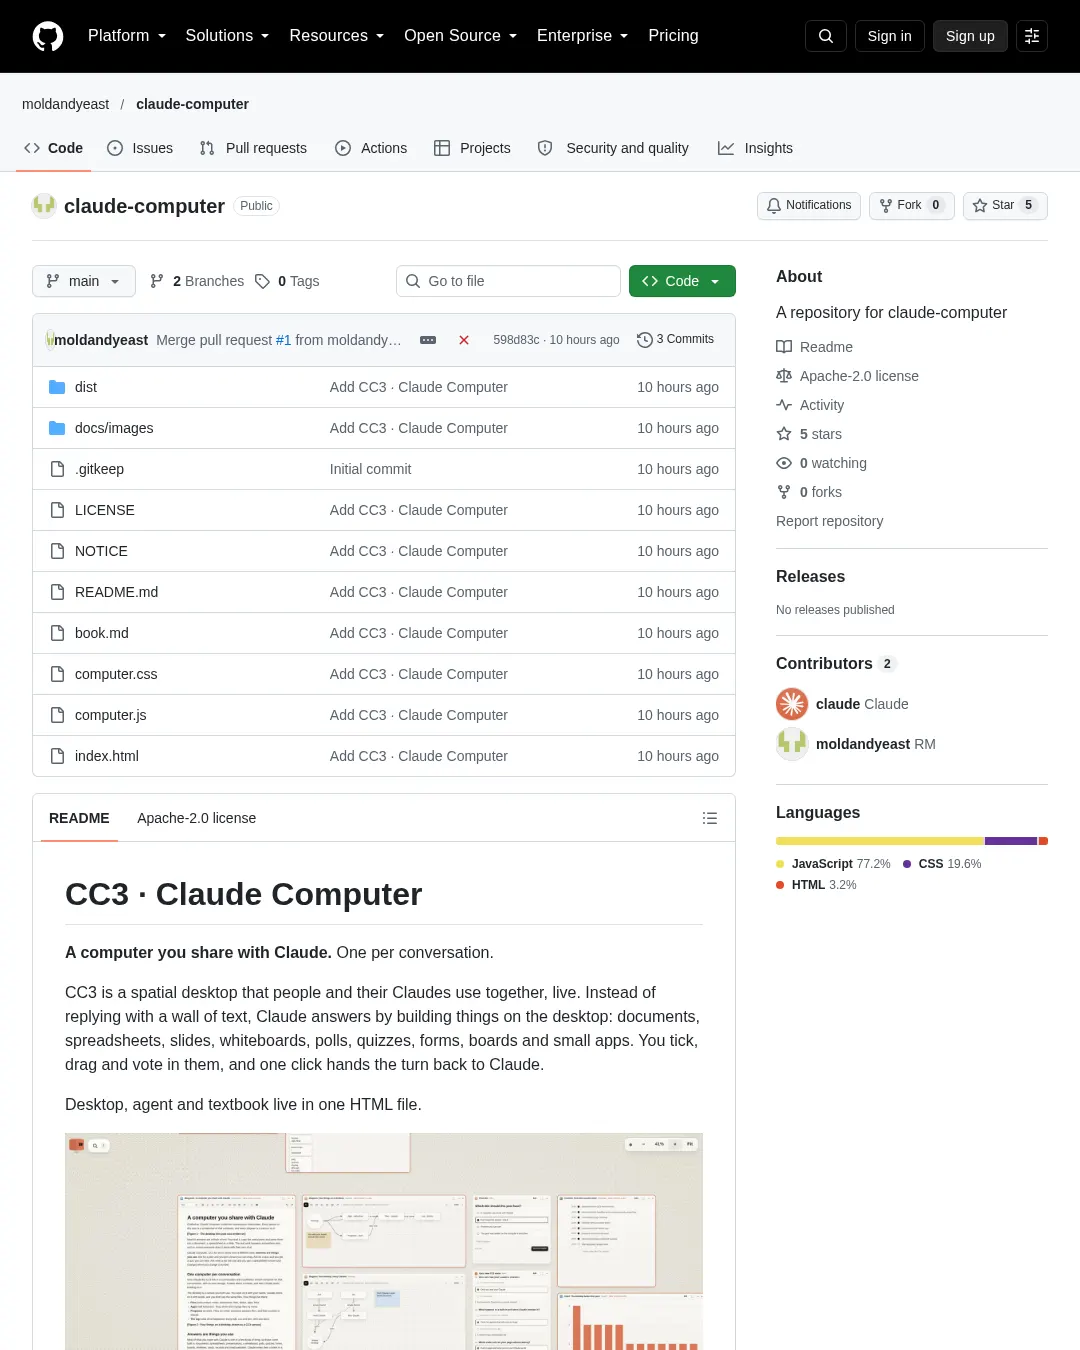The height and width of the screenshot is (1350, 1080).
Task: Open pull request #1 link
Action: pyautogui.click(x=284, y=340)
